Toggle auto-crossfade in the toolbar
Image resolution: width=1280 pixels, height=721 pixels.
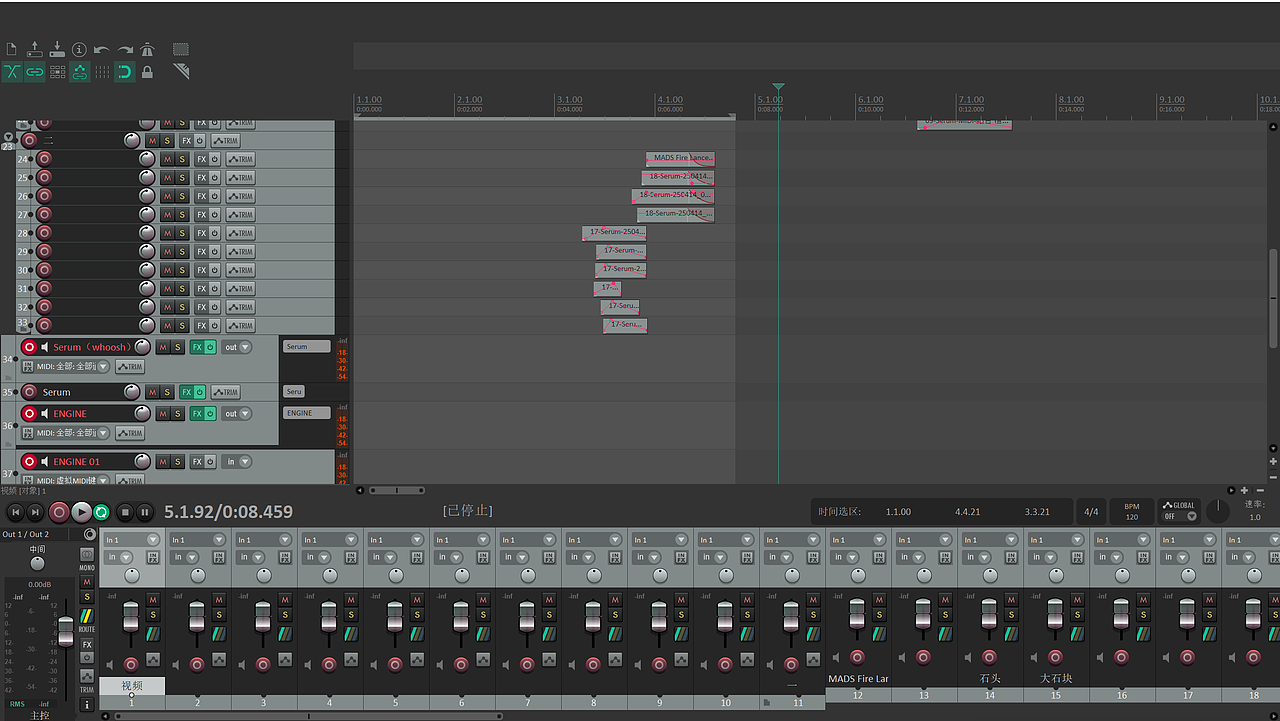11,72
